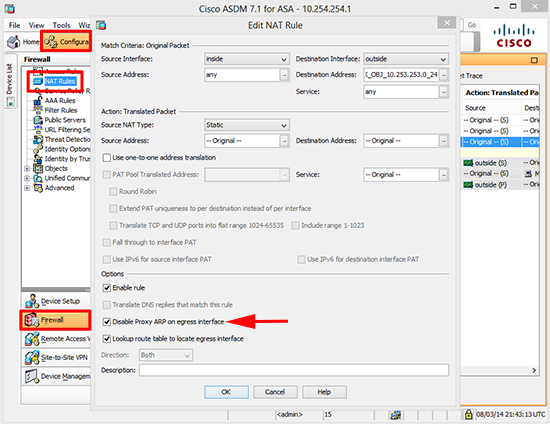The width and height of the screenshot is (550, 424).
Task: Open the Device Setup panel
Action: (x=53, y=301)
